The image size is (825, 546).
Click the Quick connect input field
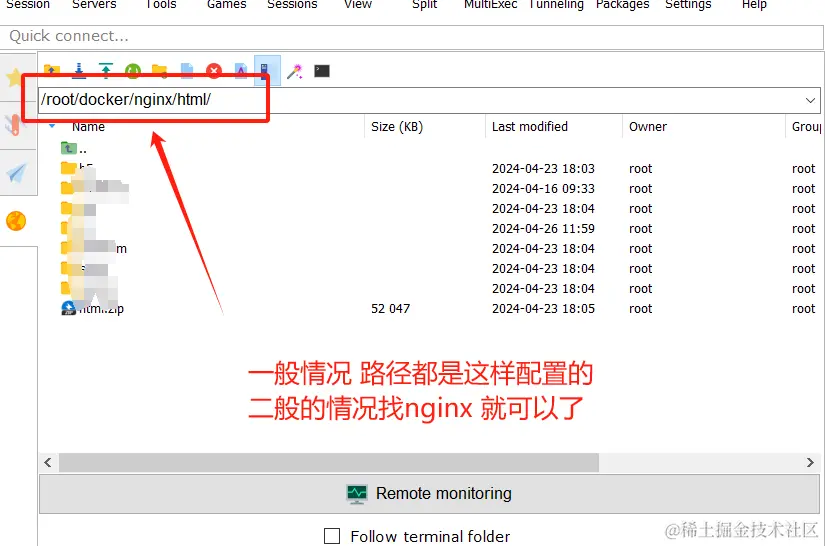pos(412,36)
